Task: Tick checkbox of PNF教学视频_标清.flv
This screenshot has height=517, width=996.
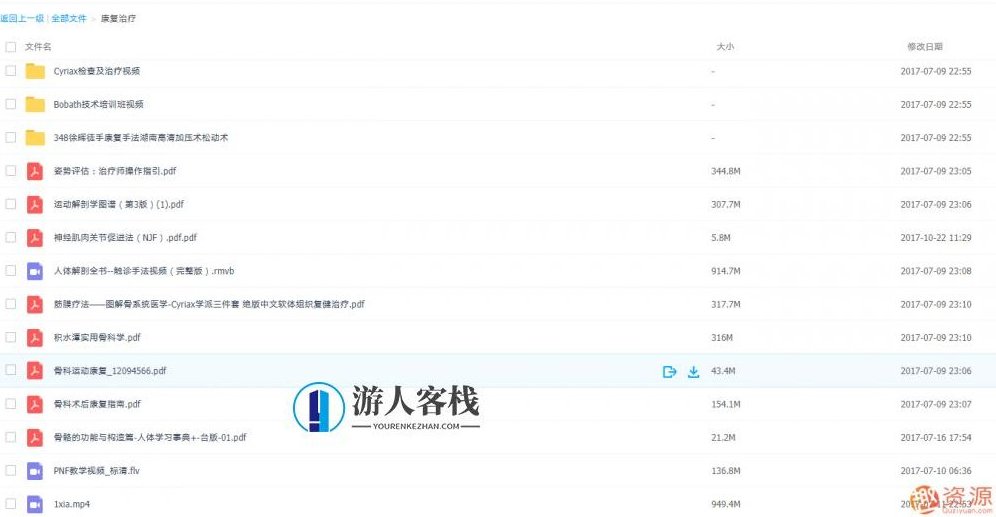Action: pyautogui.click(x=11, y=471)
